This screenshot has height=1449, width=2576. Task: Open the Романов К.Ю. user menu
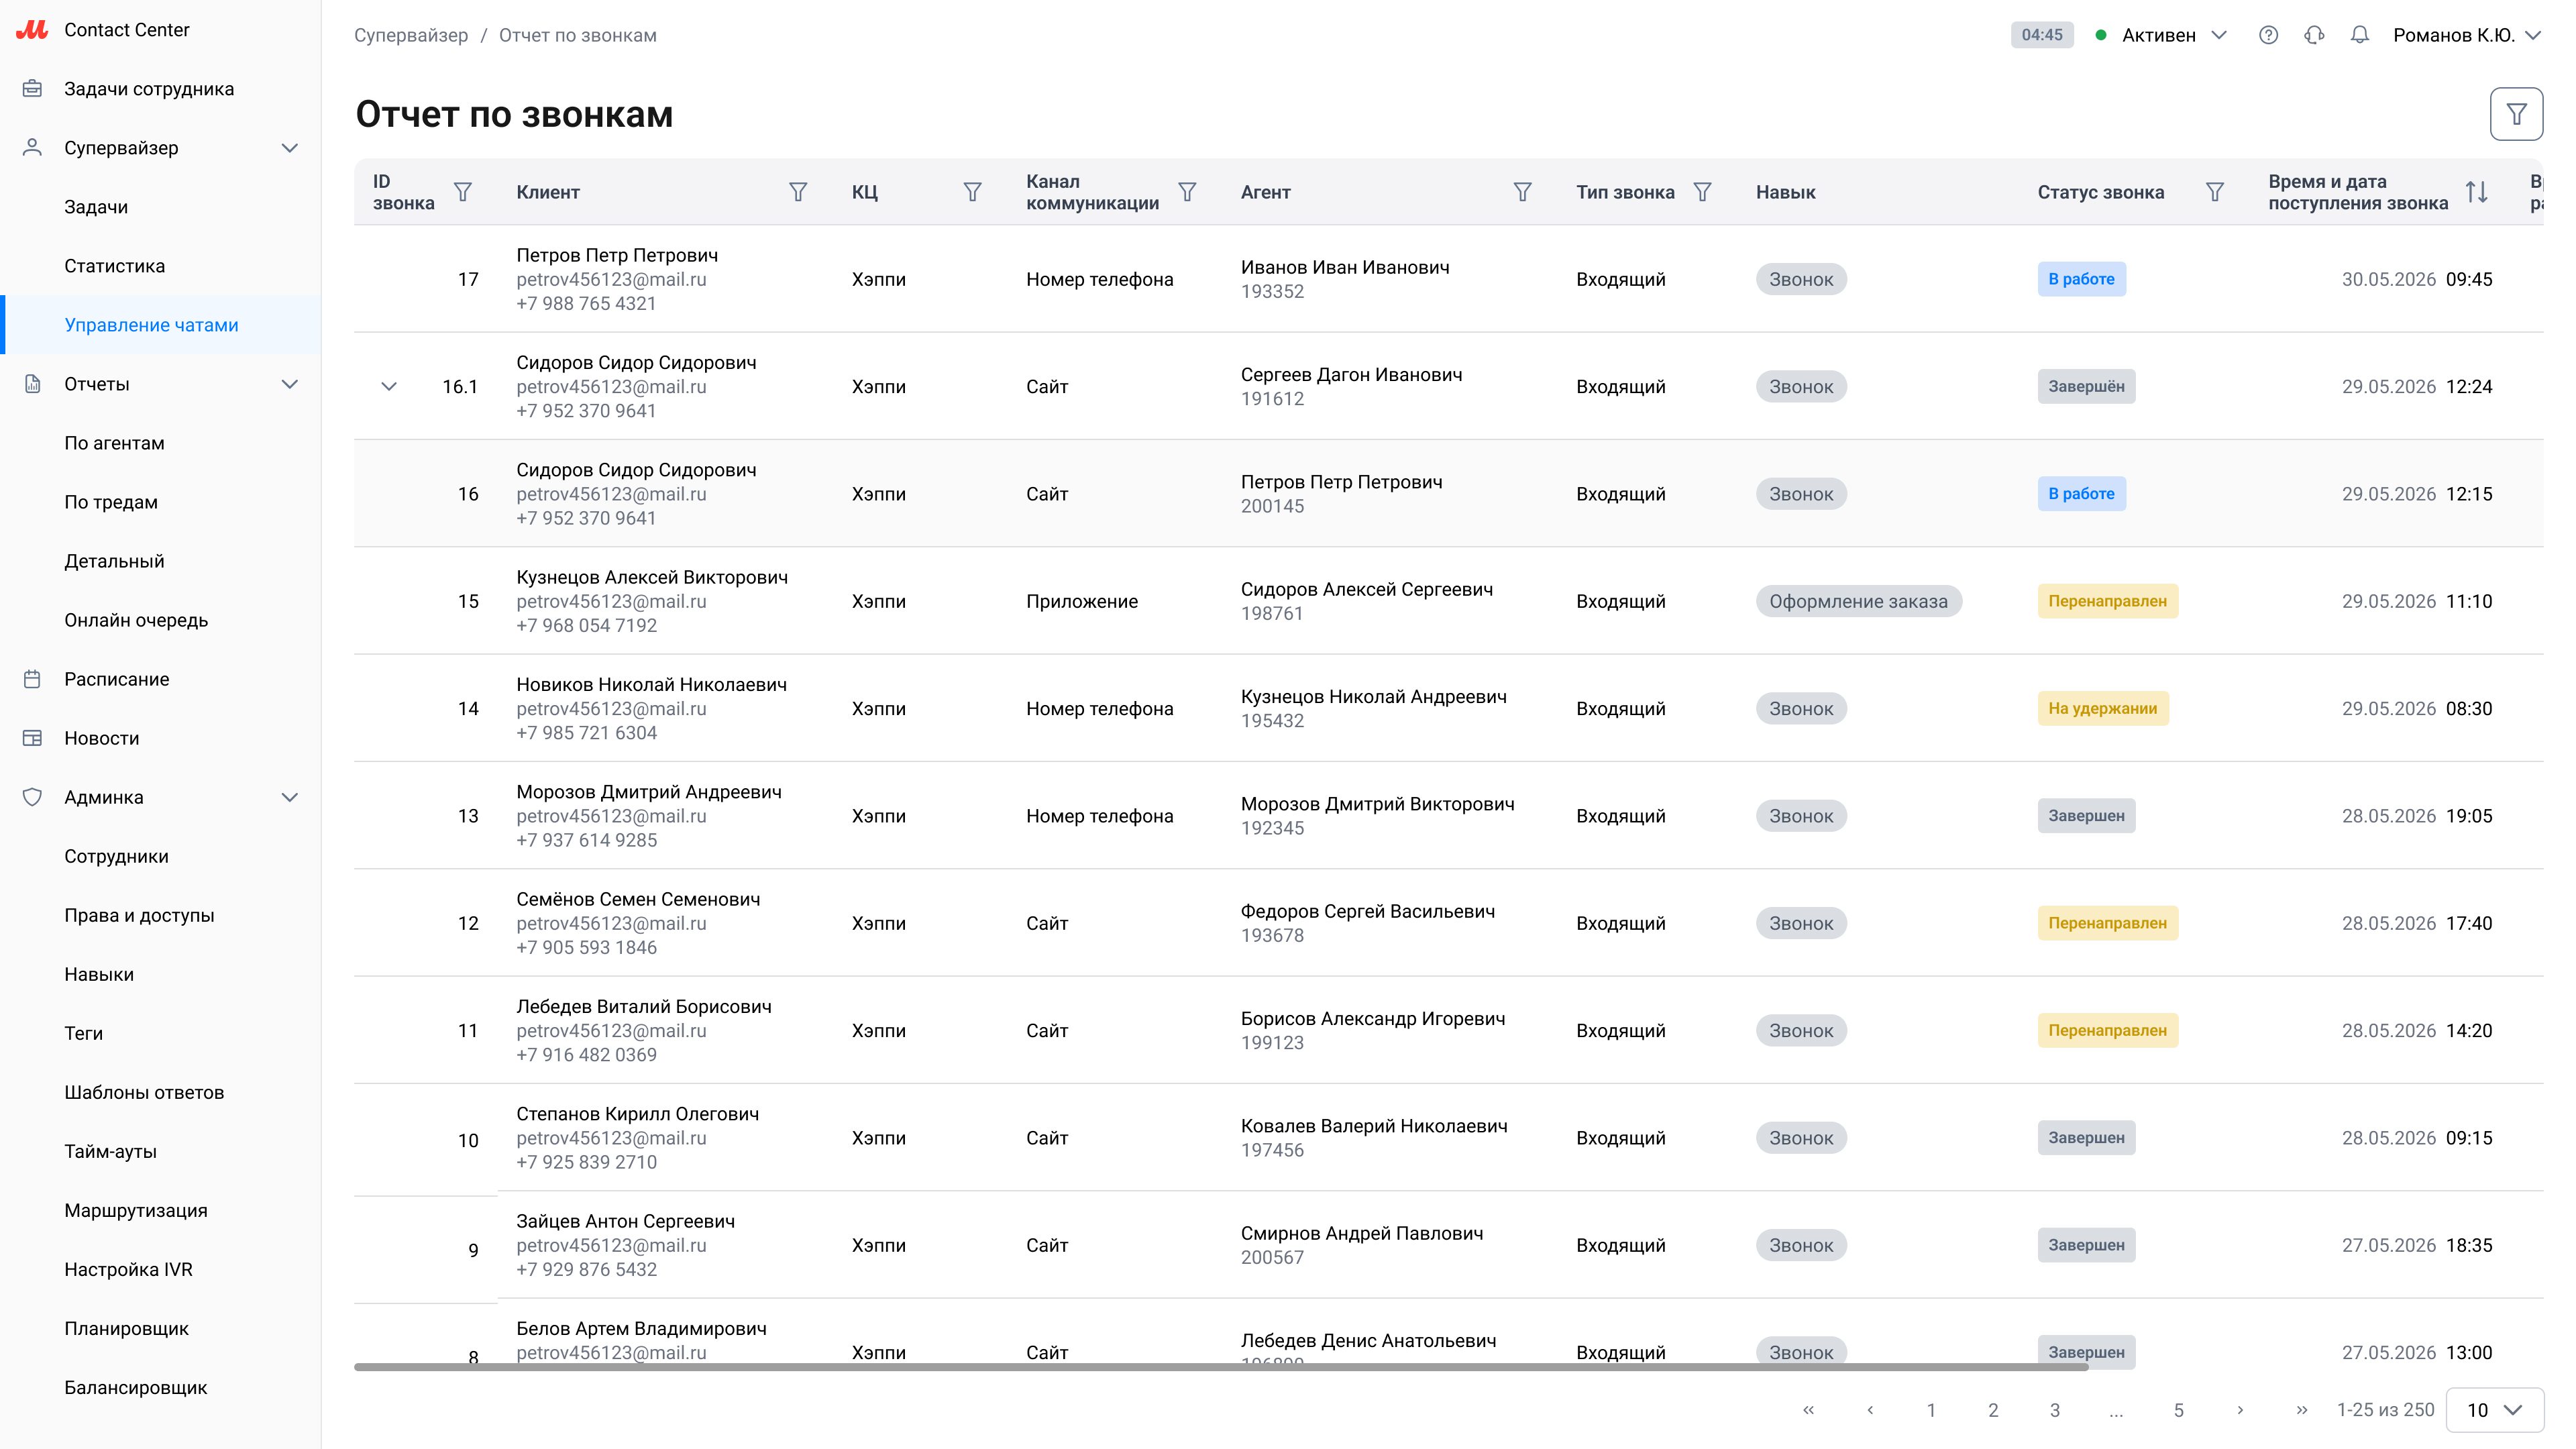click(x=2467, y=35)
